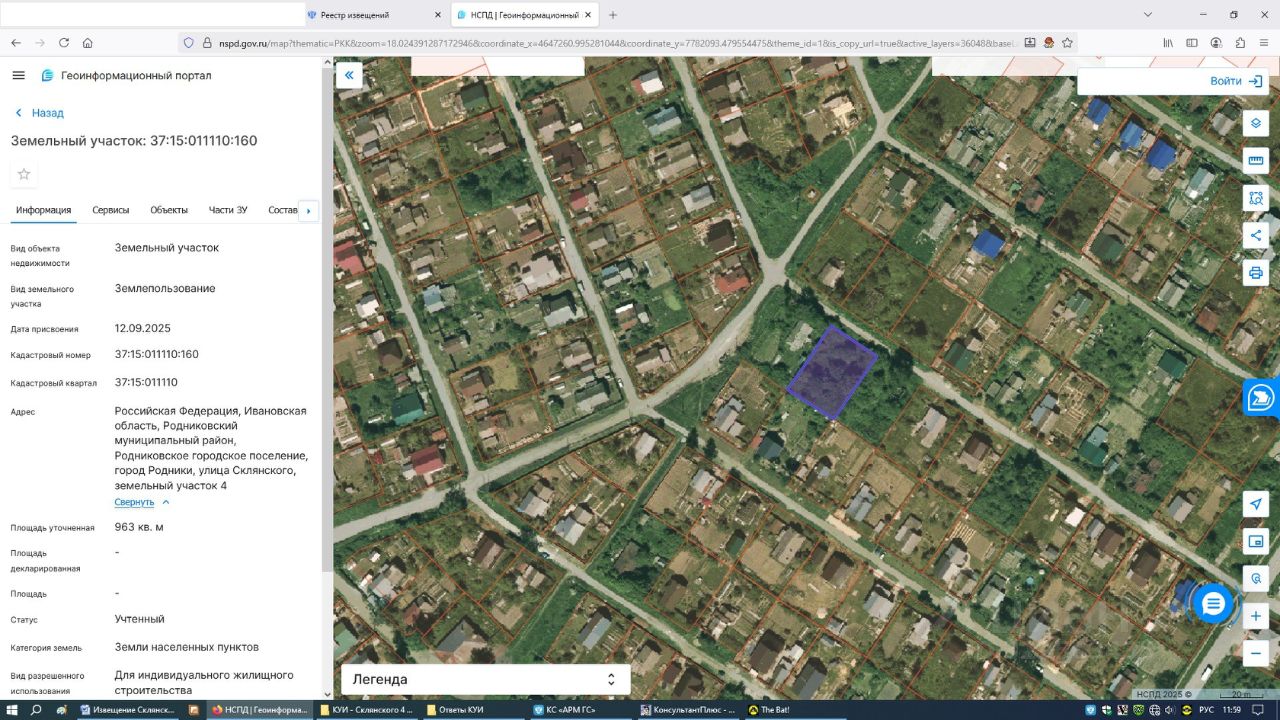Switch to the Реестр извещений browser tab
This screenshot has height=720, width=1280.
(x=368, y=15)
